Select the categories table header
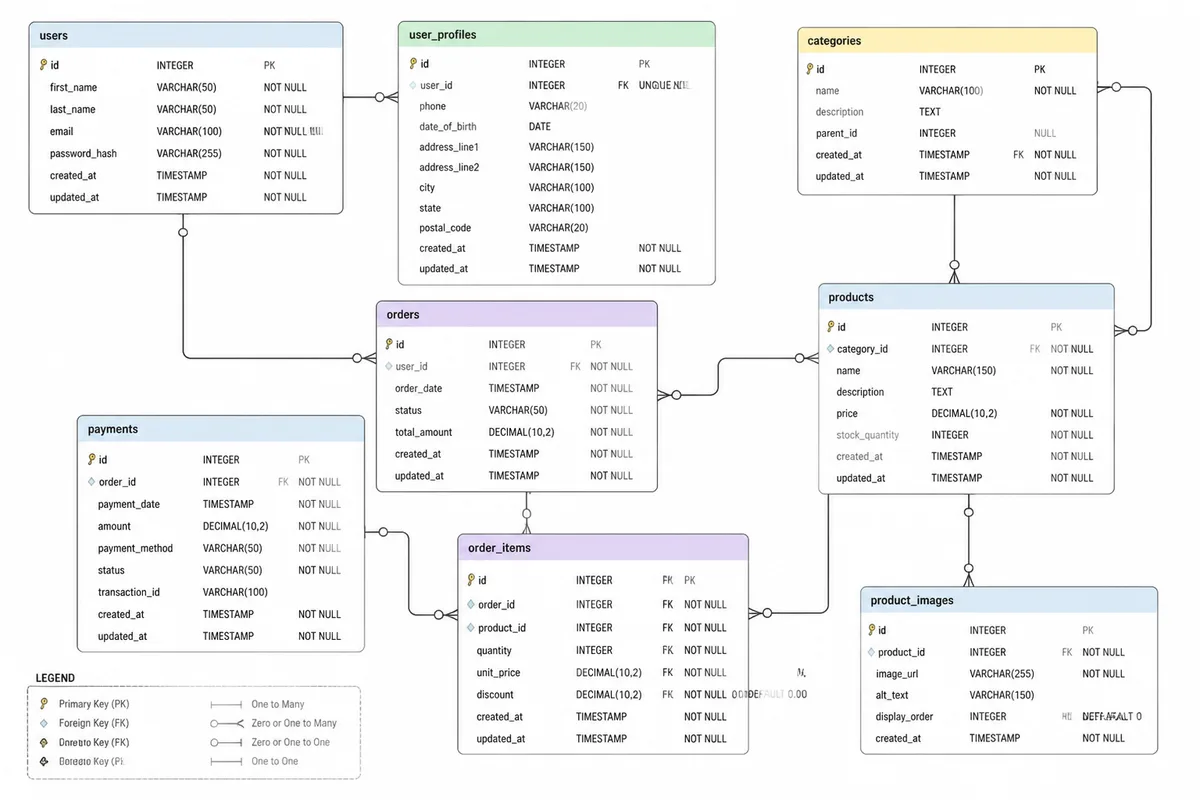Viewport: 1200px width, 800px height. point(947,41)
